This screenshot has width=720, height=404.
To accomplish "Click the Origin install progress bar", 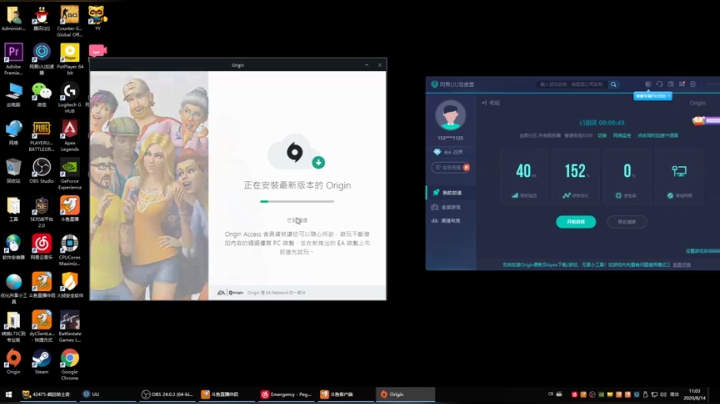I will point(297,201).
